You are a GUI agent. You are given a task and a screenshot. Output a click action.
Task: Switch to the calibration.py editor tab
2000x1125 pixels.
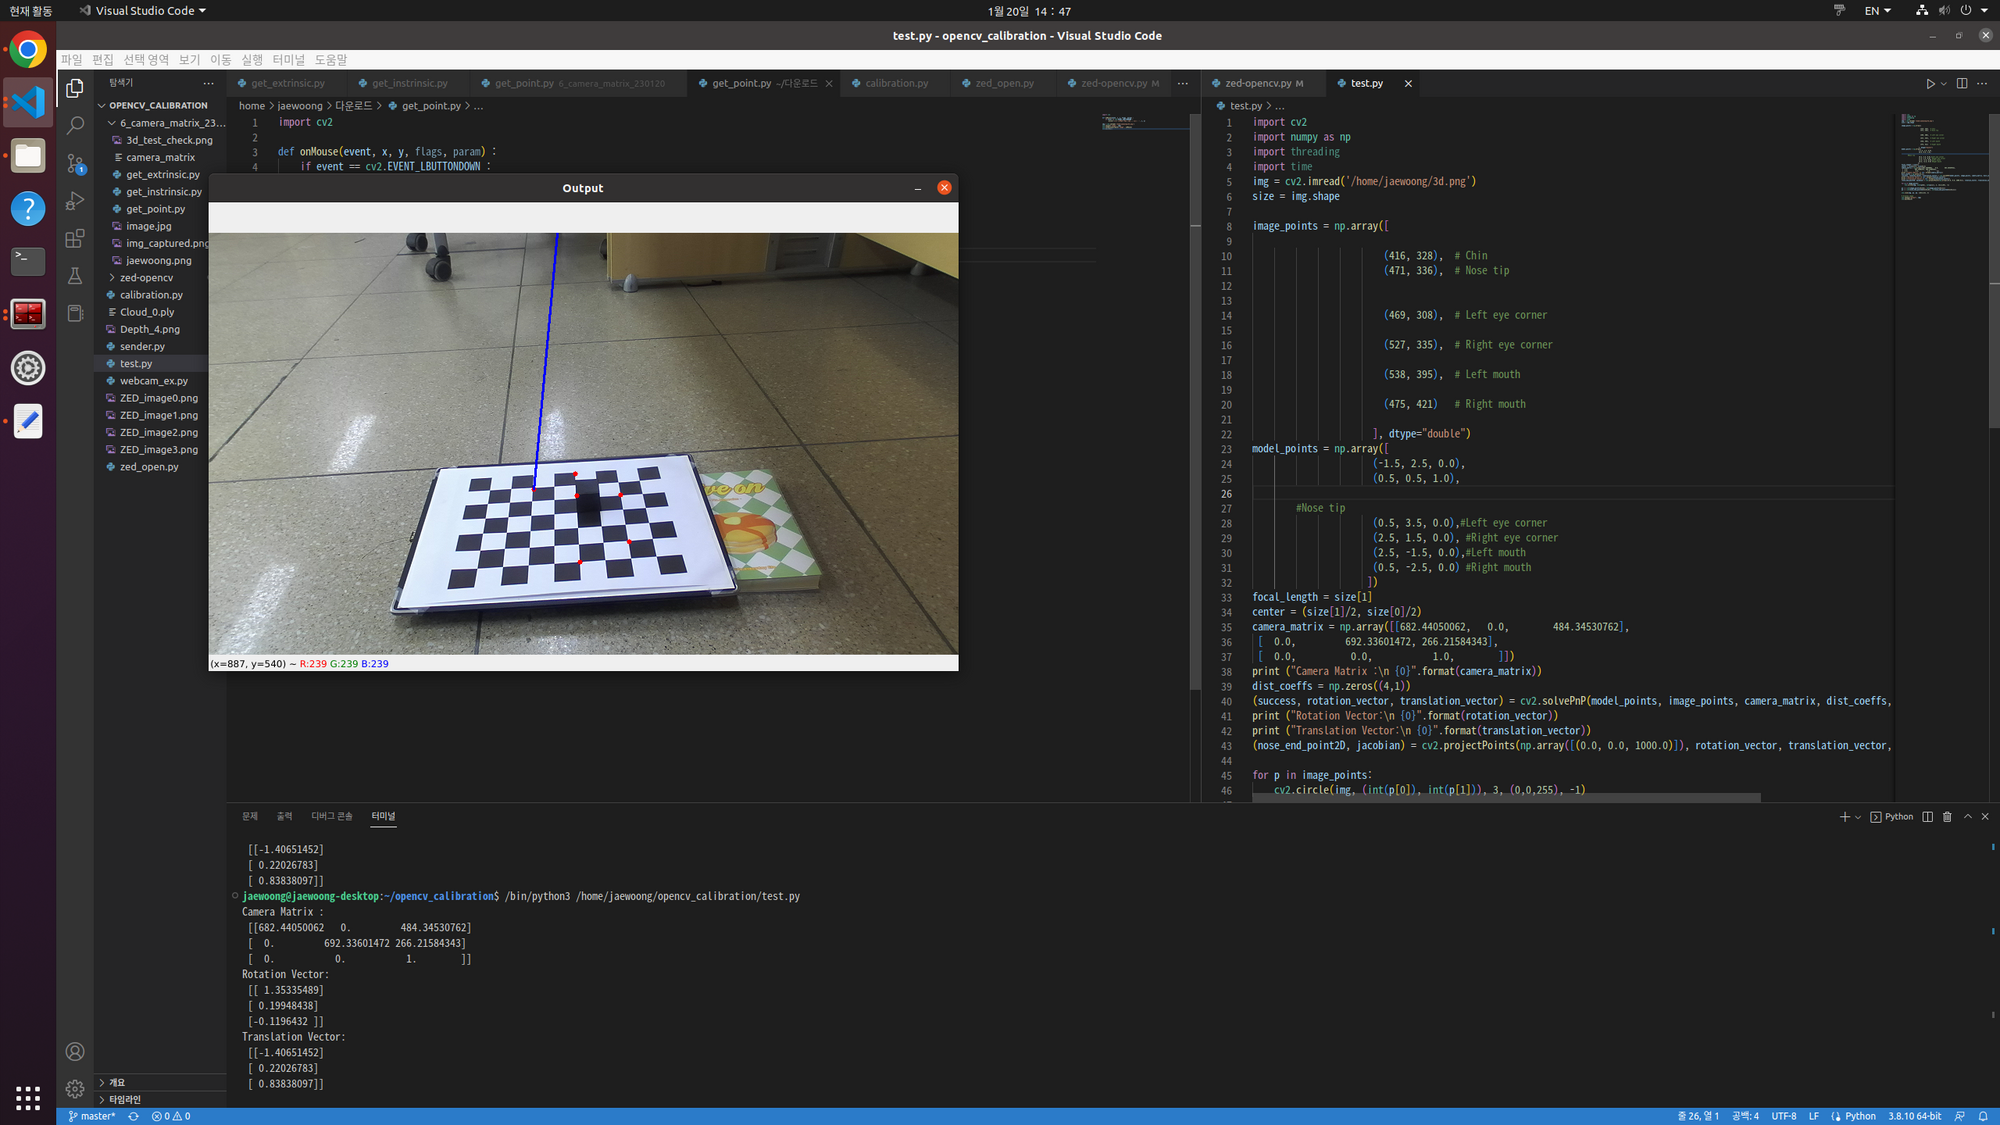(x=896, y=84)
